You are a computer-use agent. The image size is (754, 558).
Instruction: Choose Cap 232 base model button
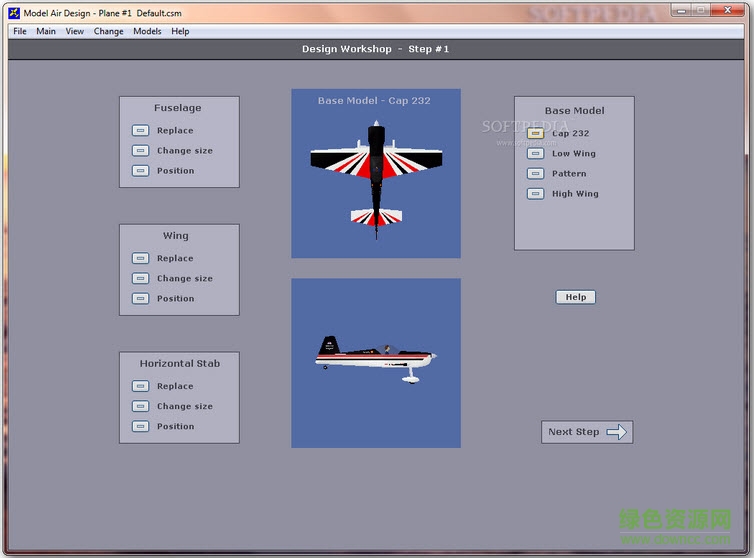click(x=536, y=133)
